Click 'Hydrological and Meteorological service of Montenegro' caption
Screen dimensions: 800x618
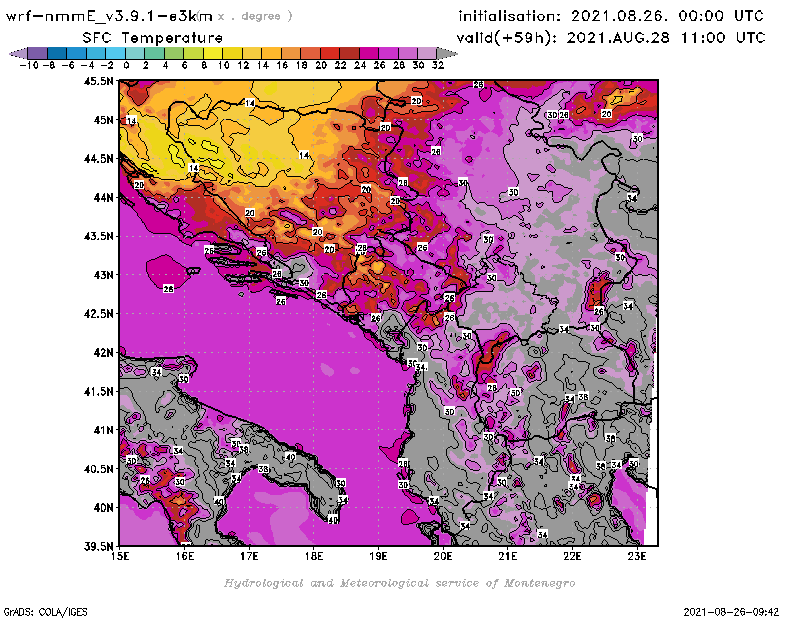pos(399,583)
